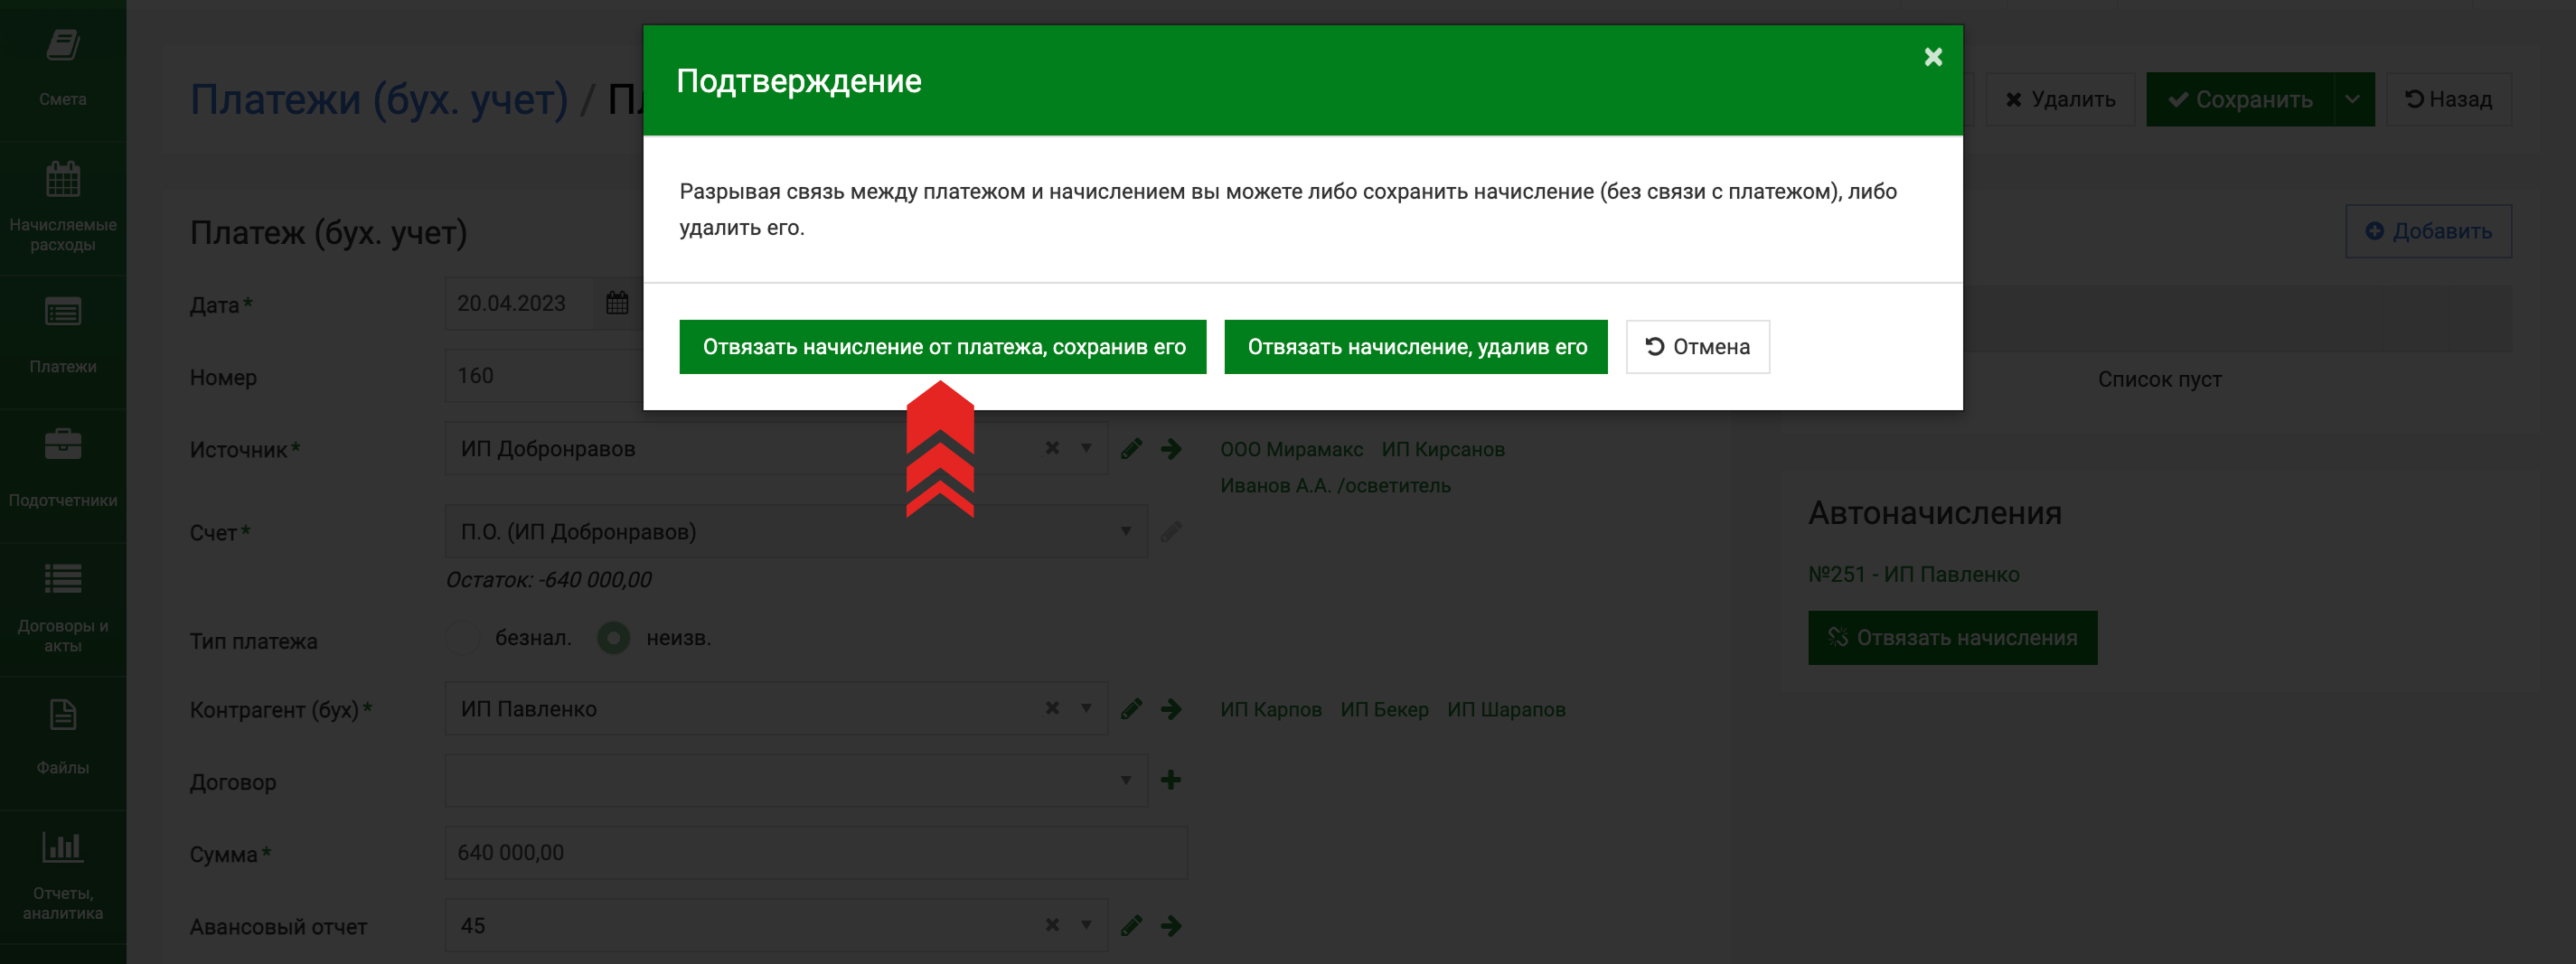The width and height of the screenshot is (2576, 964).
Task: Clear the Источник field with X
Action: click(1052, 448)
